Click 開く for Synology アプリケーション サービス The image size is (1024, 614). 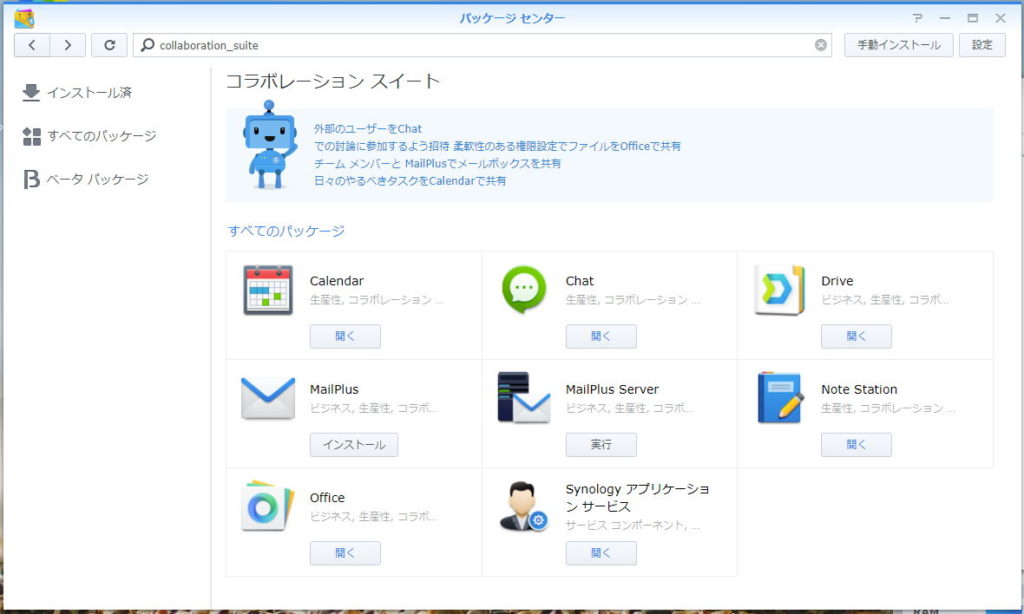click(601, 553)
